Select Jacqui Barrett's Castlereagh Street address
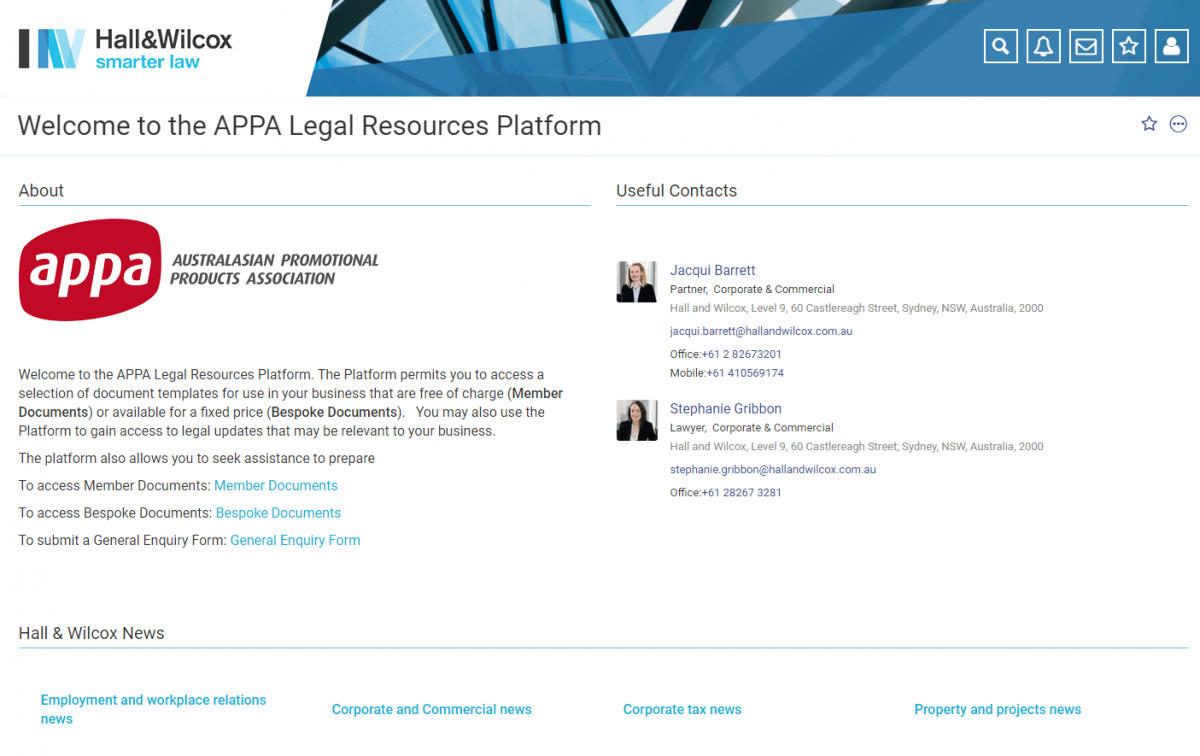The height and width of the screenshot is (756, 1200). tap(856, 308)
